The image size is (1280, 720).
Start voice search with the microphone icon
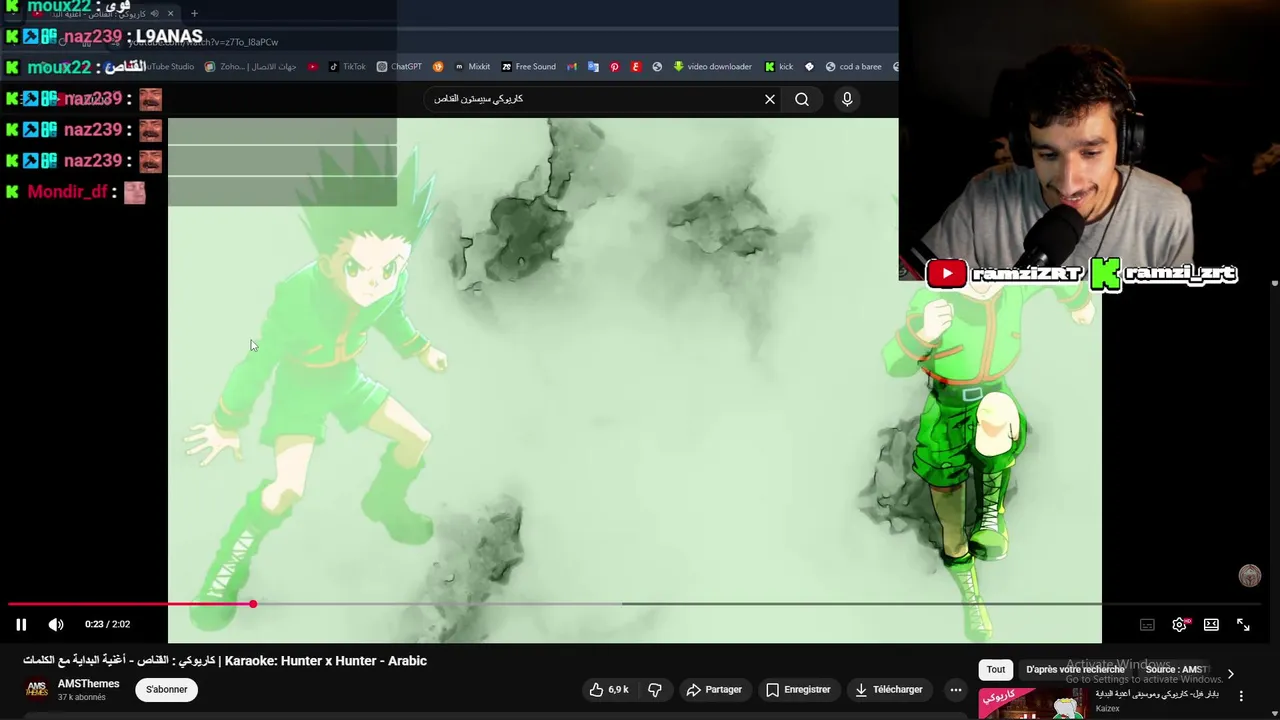pos(847,99)
